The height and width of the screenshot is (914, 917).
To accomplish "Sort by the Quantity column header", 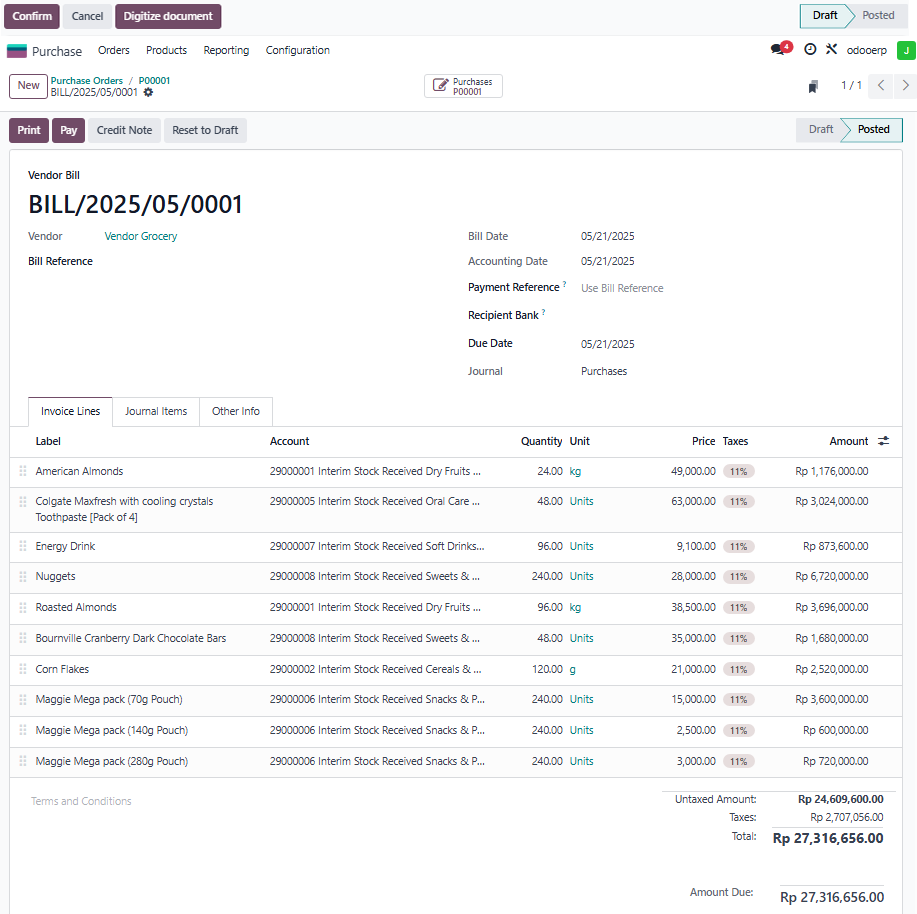I will click(542, 442).
